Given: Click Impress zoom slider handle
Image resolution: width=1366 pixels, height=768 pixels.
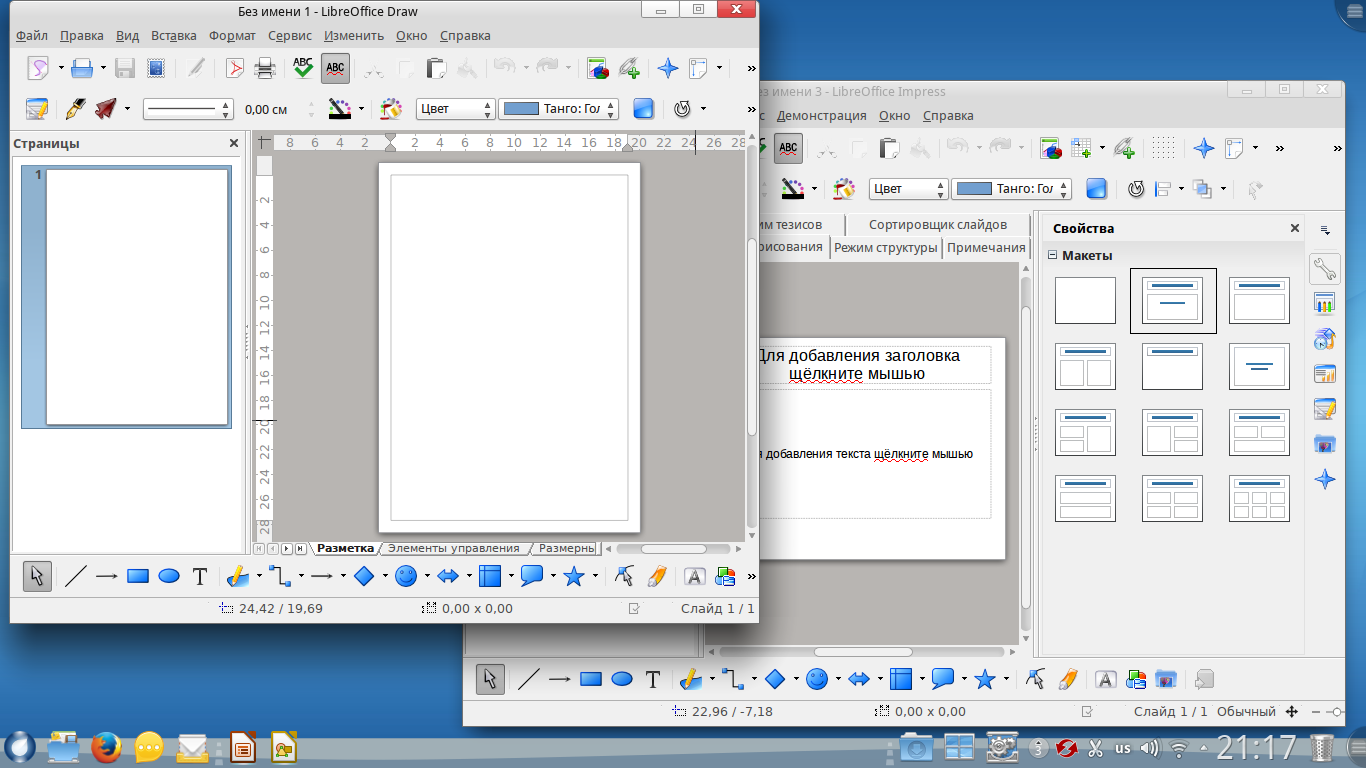Looking at the screenshot, I should click(1338, 711).
